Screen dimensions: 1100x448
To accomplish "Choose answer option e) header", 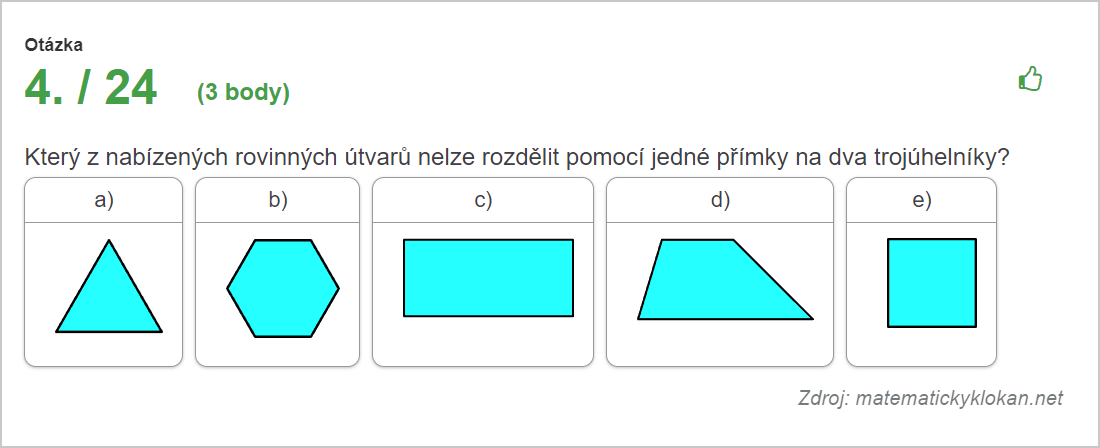I will tap(921, 201).
